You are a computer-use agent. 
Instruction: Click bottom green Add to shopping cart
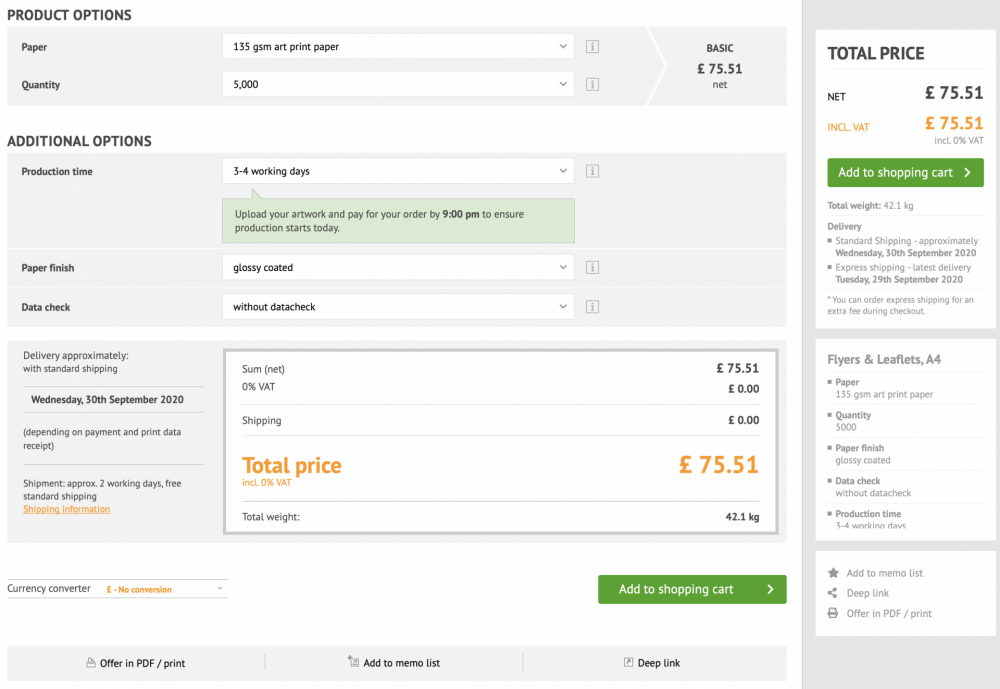692,589
